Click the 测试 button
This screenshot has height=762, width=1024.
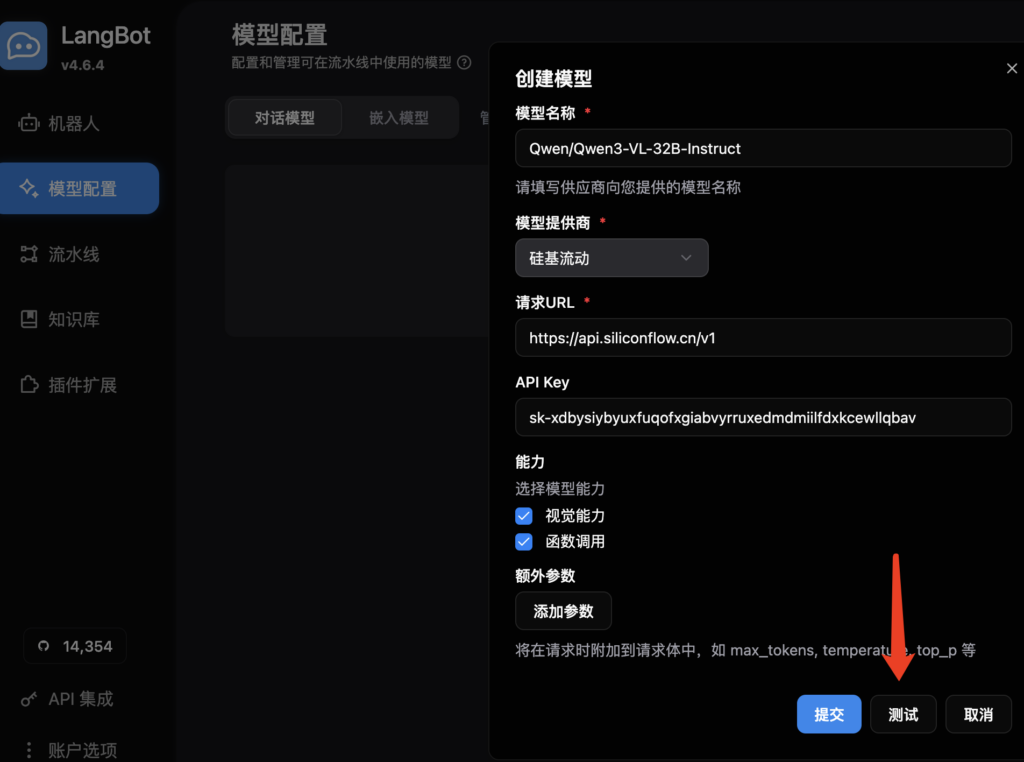pos(903,714)
